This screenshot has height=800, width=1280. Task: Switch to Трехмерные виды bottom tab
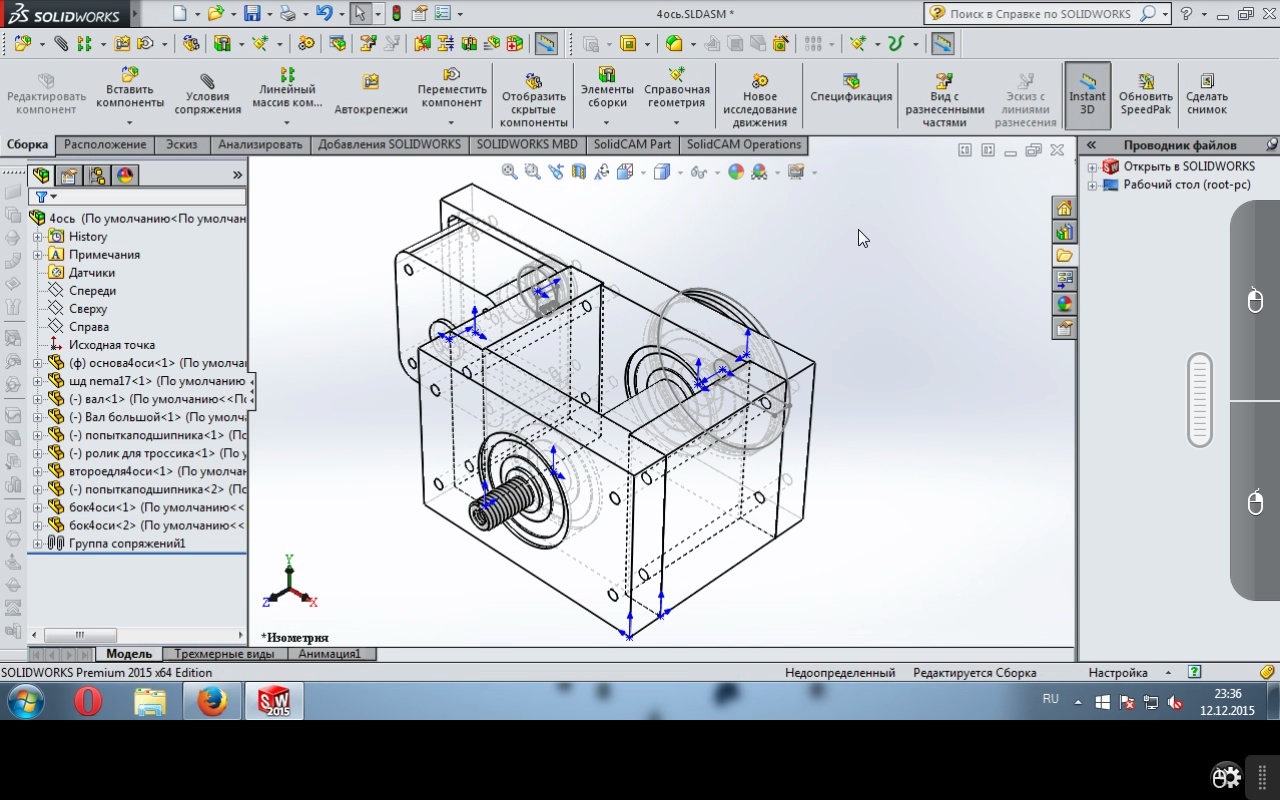pyautogui.click(x=224, y=654)
